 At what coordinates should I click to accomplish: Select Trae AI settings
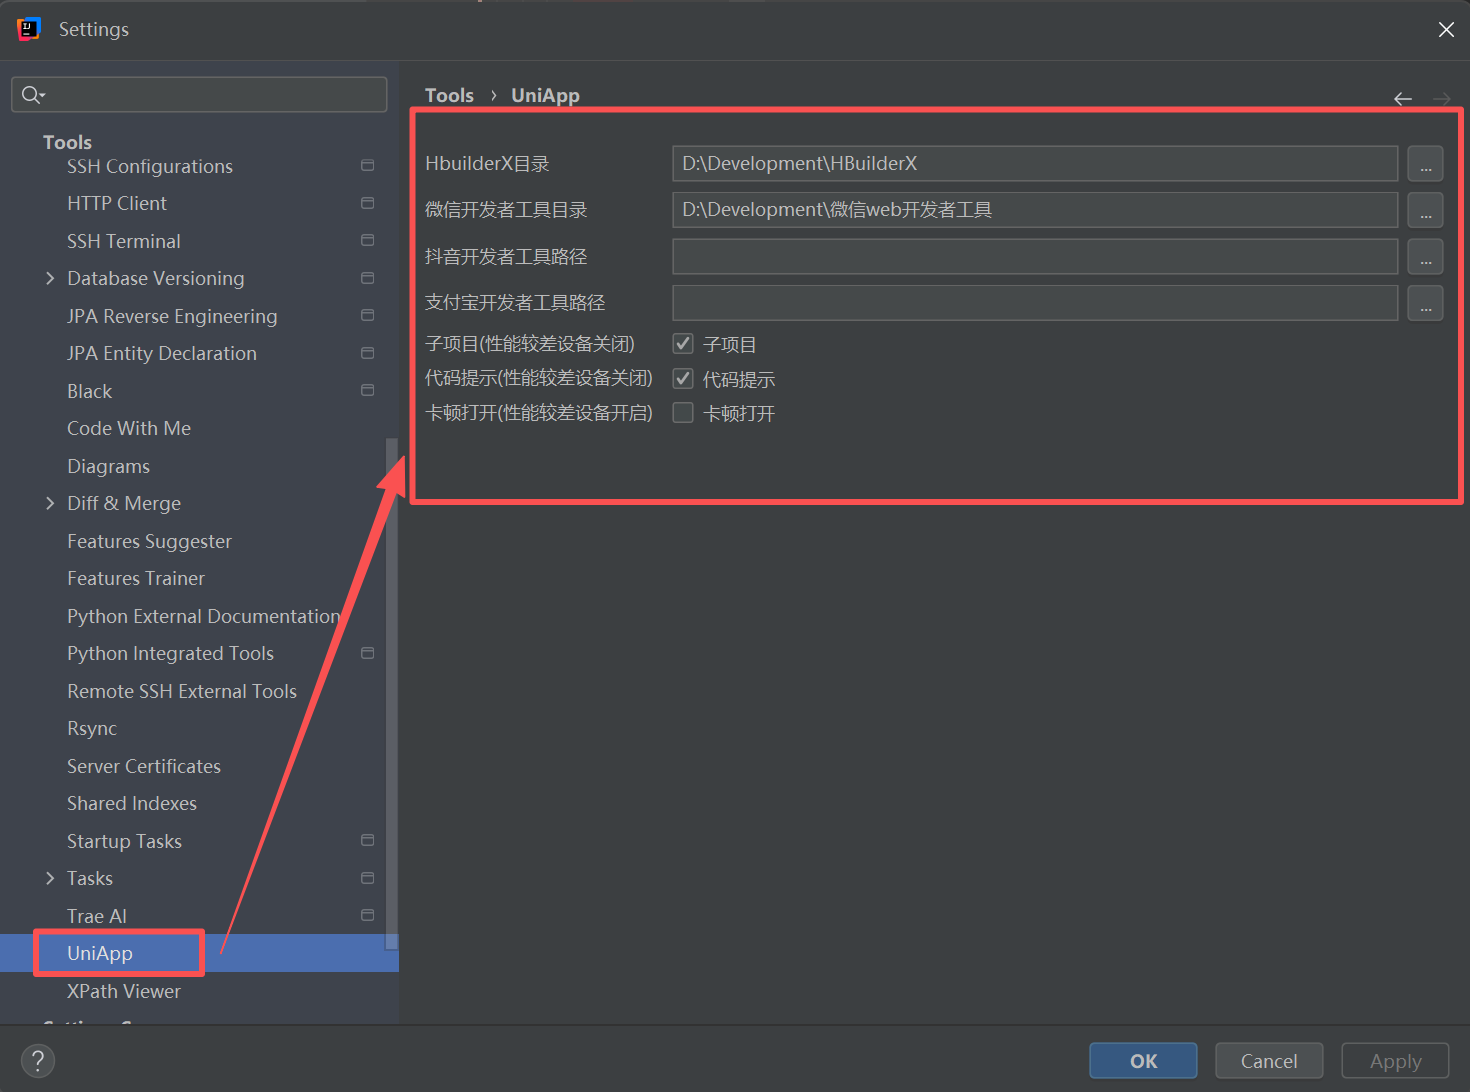(x=97, y=916)
